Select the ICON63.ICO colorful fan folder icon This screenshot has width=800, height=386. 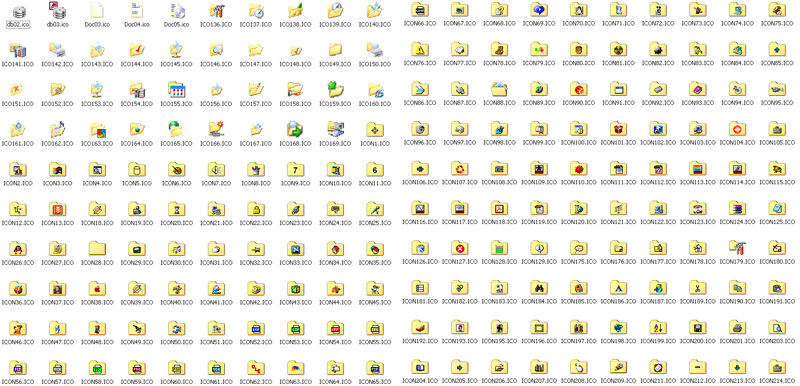pyautogui.click(x=296, y=367)
